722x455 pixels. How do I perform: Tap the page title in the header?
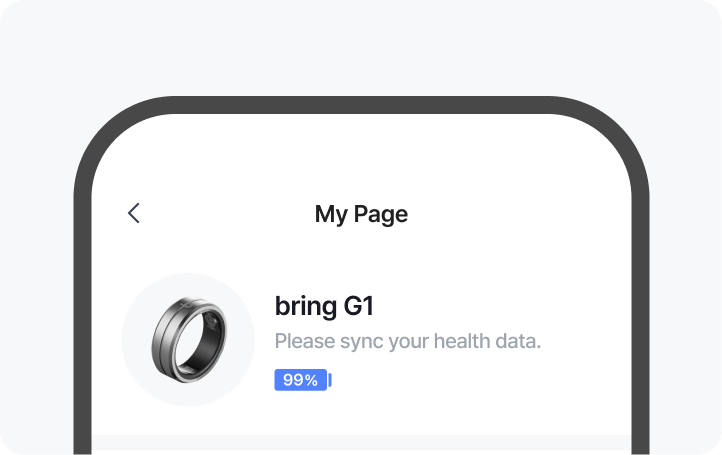tap(361, 214)
